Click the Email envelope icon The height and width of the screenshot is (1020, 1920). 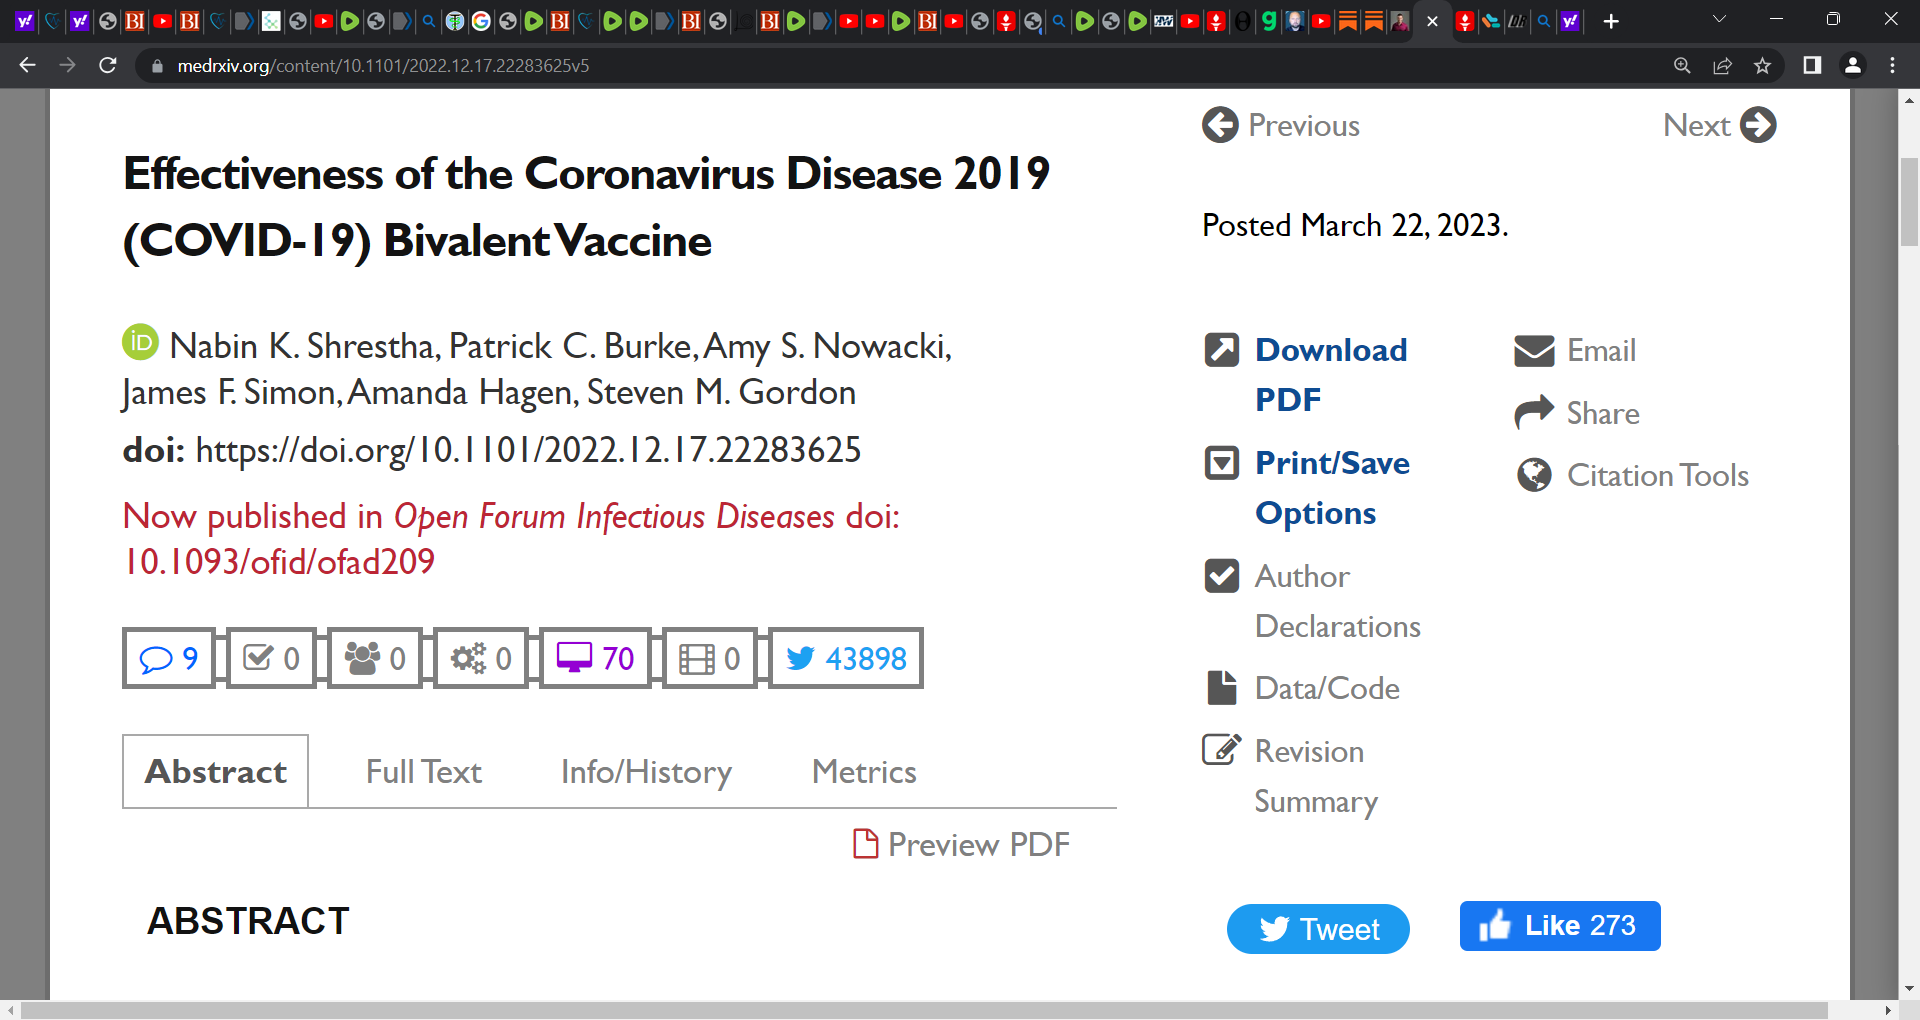tap(1534, 351)
